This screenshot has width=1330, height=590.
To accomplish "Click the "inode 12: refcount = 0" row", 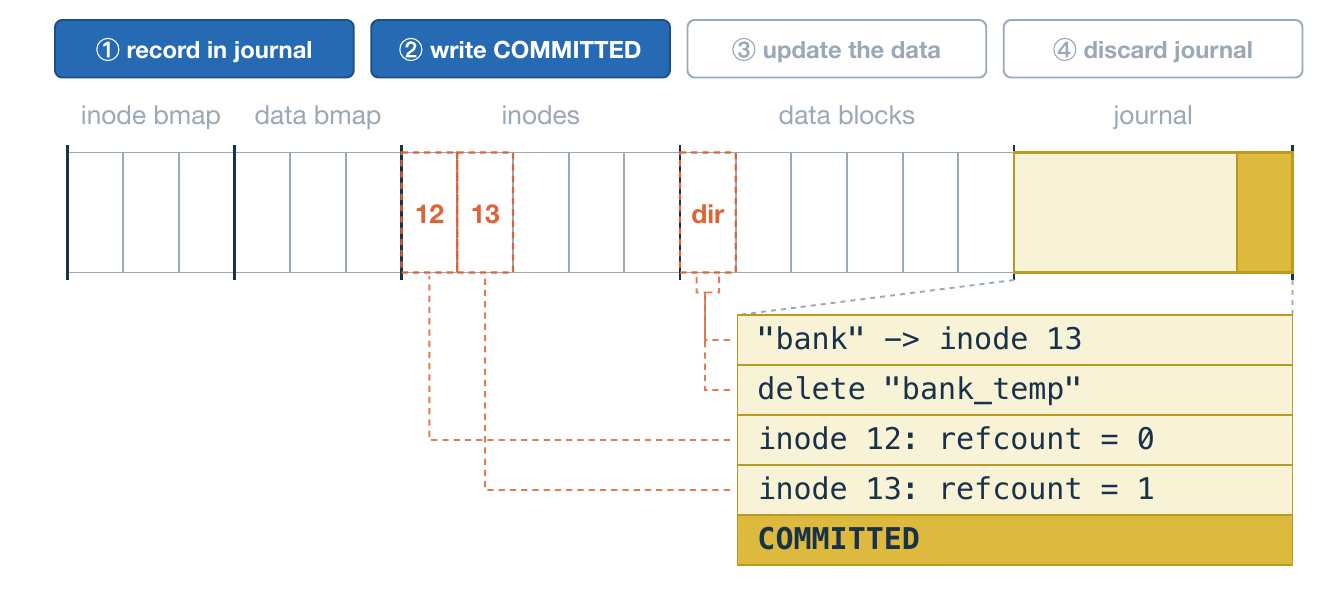I will click(1015, 440).
